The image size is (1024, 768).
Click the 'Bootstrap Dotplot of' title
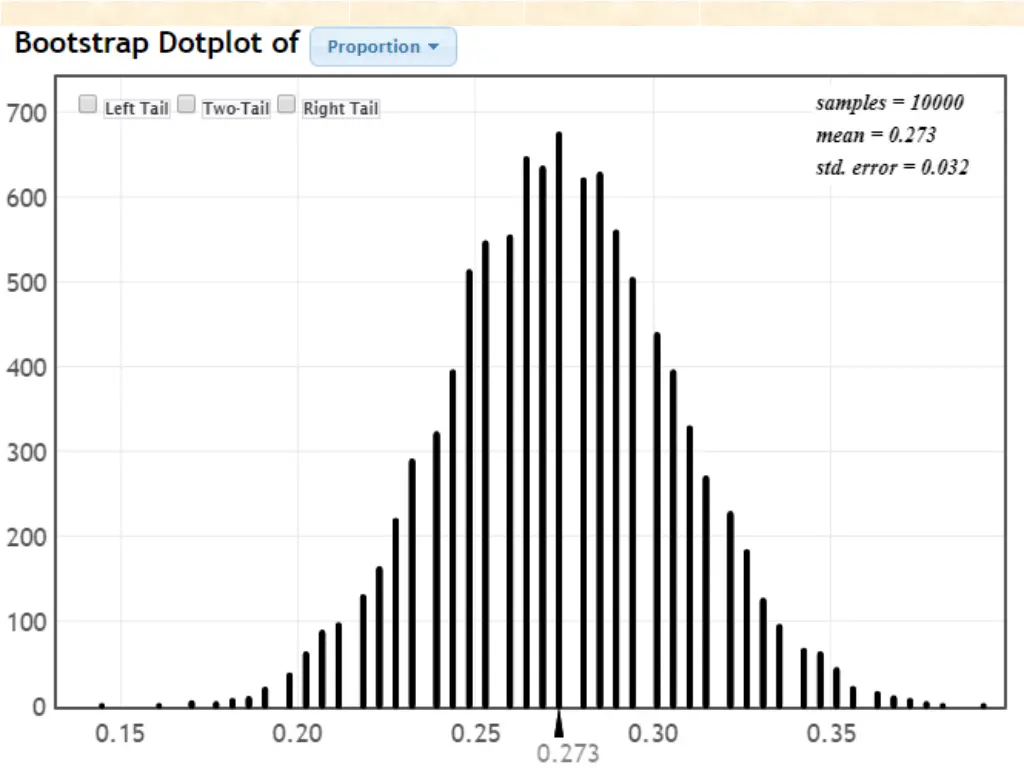pyautogui.click(x=157, y=43)
